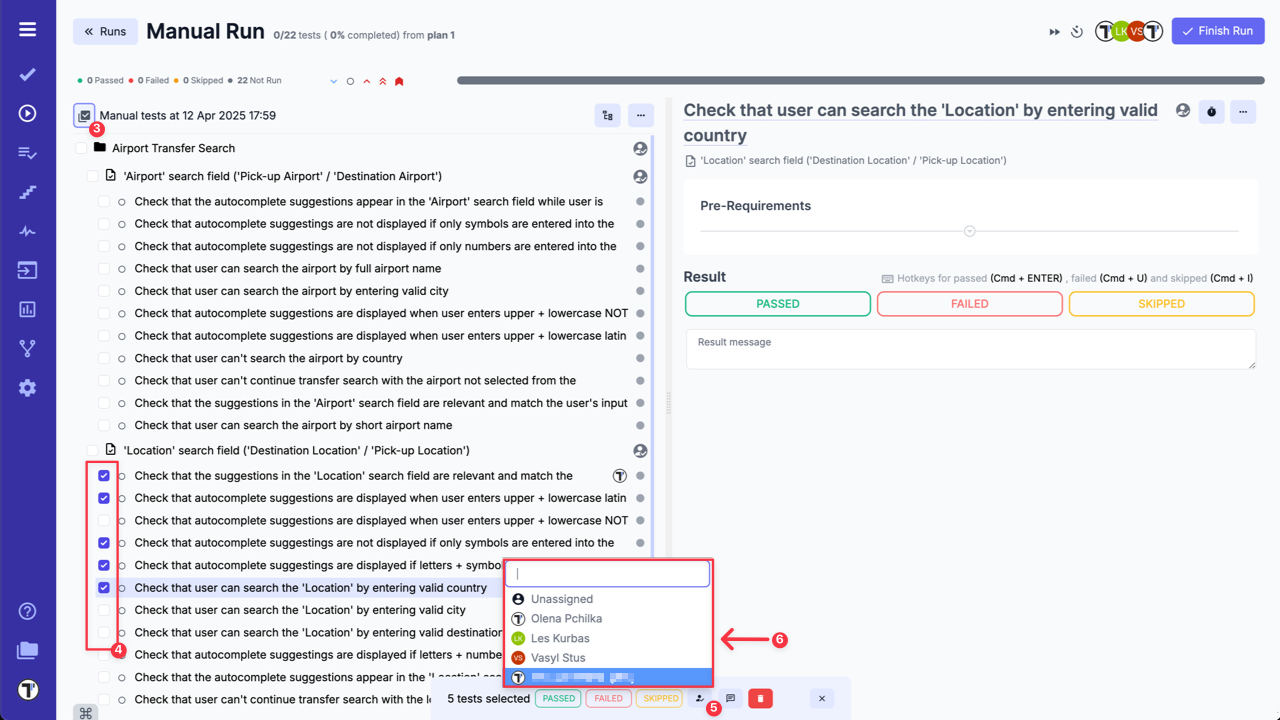
Task: Open the progress filter dropdown near 0 Not Run
Action: (333, 80)
